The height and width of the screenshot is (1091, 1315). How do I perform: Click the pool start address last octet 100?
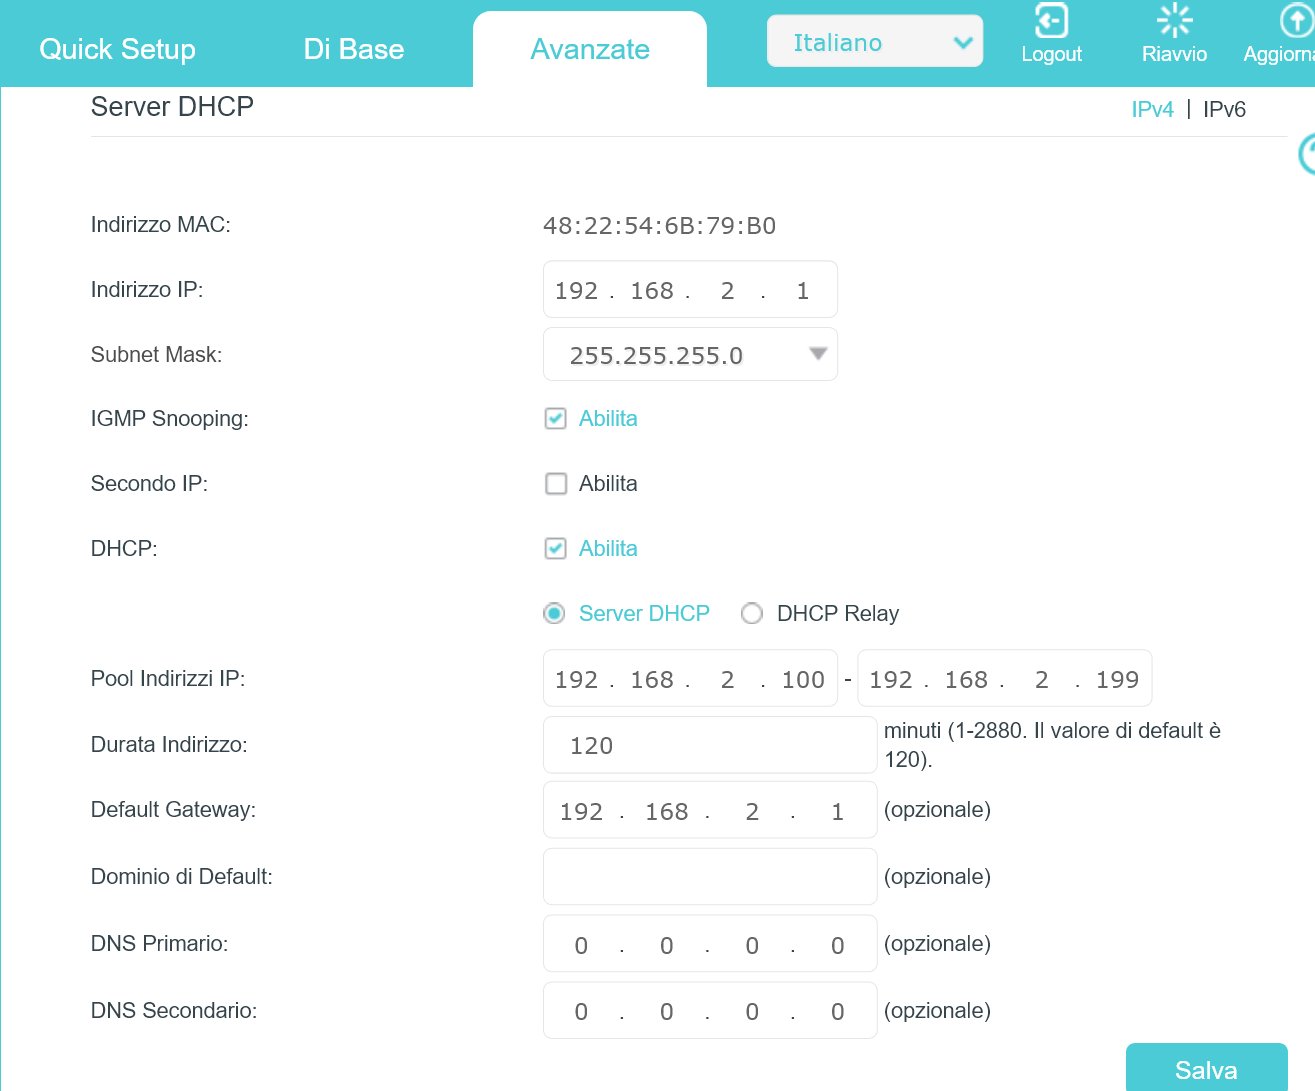[803, 680]
